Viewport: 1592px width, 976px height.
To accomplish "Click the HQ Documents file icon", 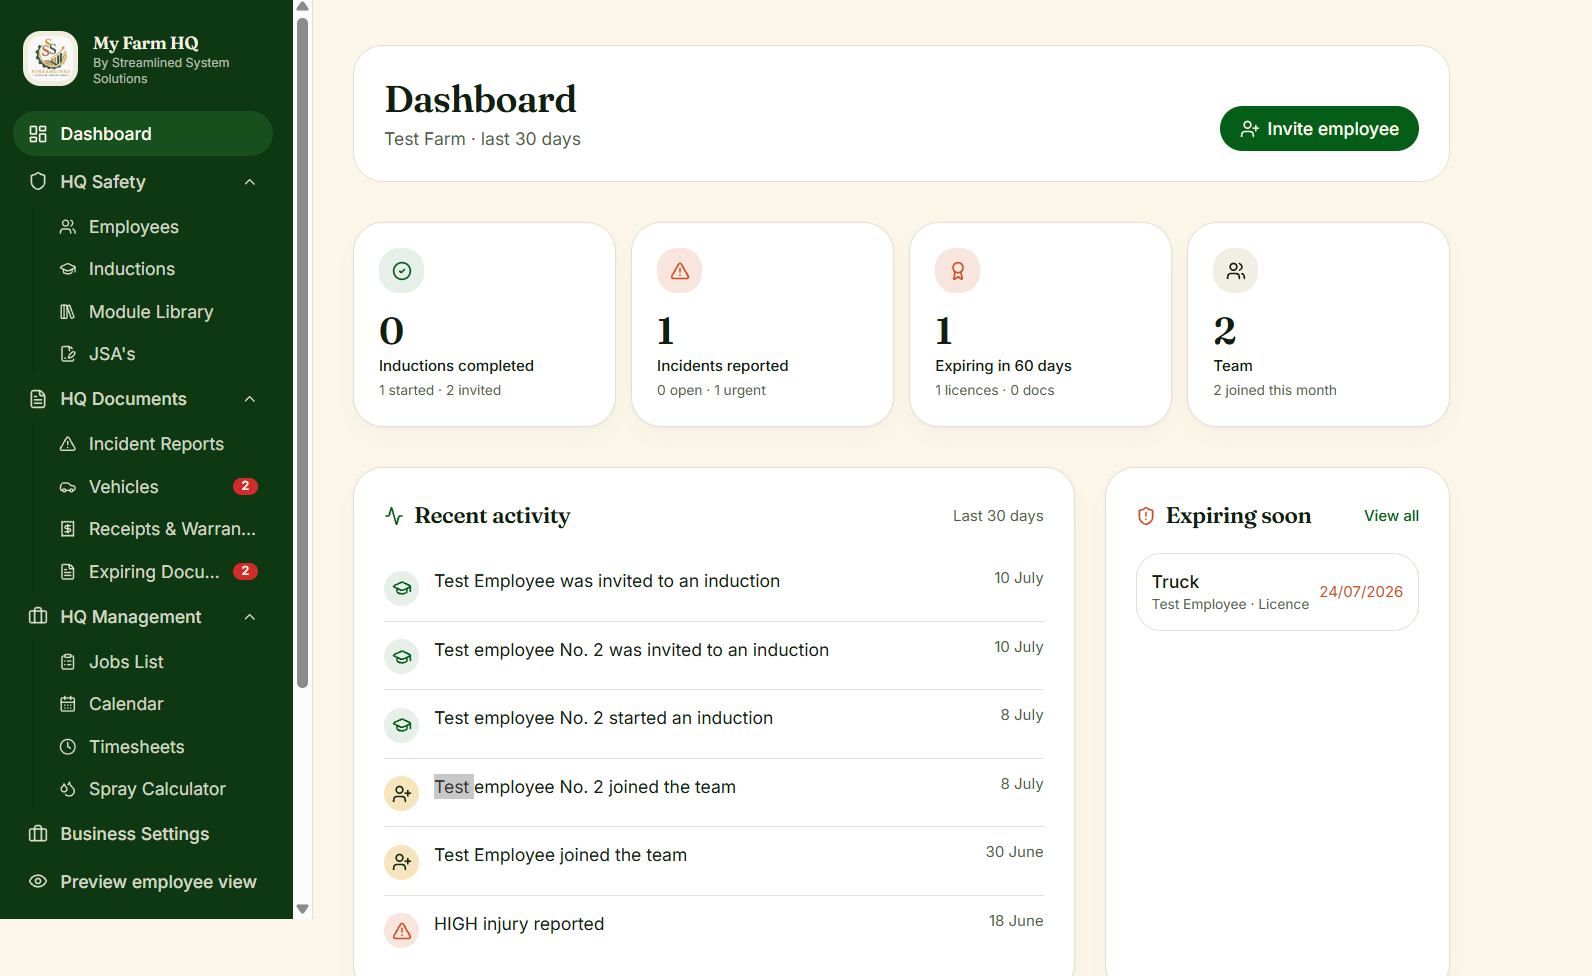I will [38, 399].
